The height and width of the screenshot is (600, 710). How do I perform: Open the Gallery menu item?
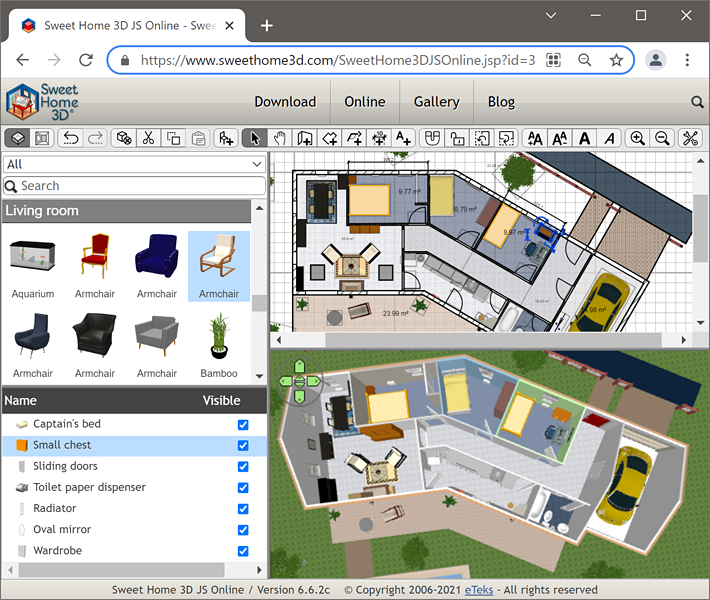point(436,101)
